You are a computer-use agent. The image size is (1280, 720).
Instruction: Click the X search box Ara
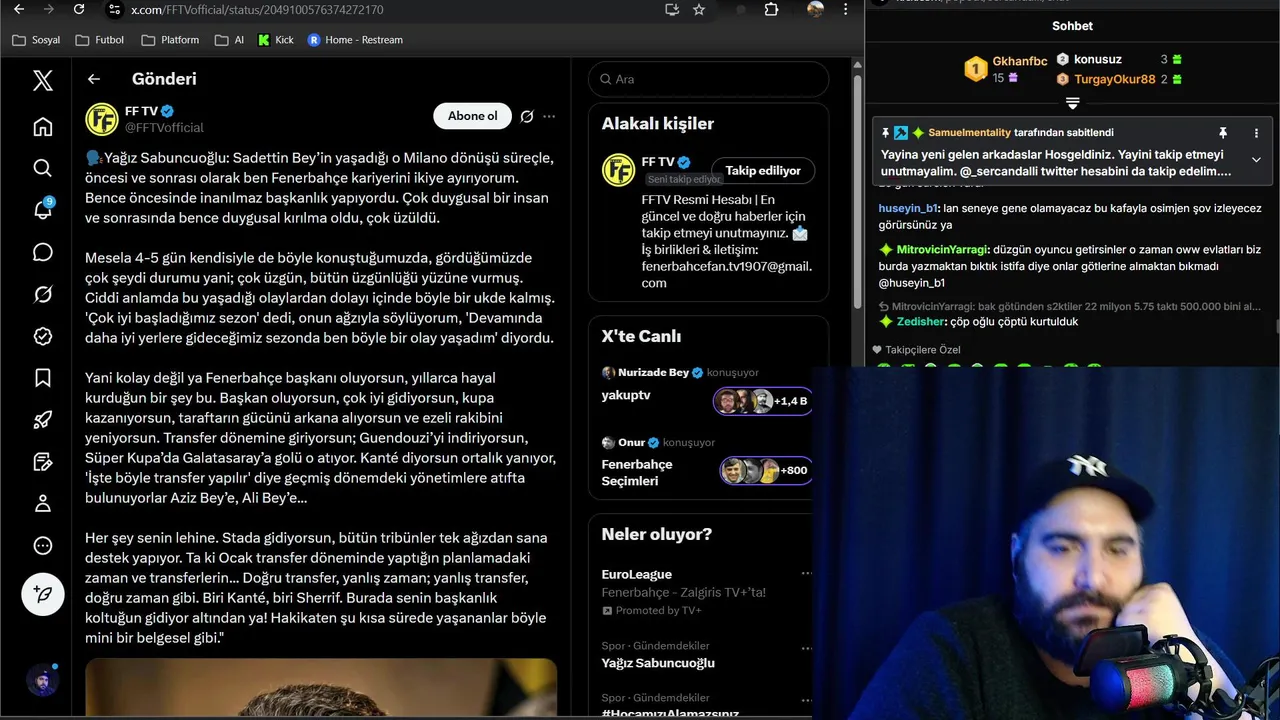point(709,79)
